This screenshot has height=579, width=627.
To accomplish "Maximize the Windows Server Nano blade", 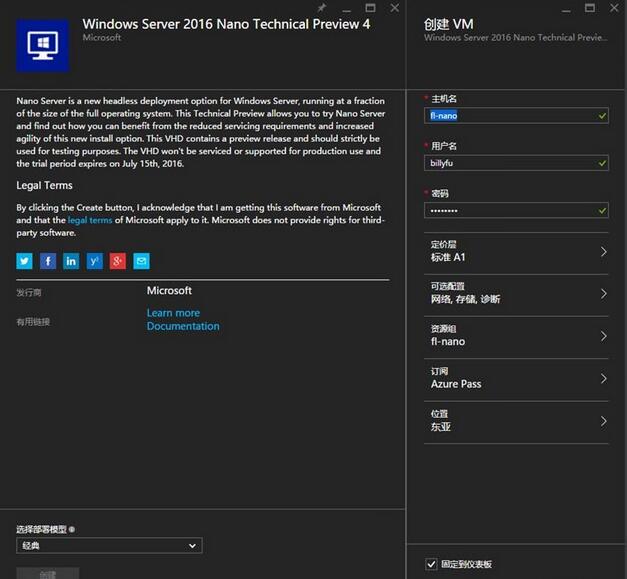I will (370, 8).
